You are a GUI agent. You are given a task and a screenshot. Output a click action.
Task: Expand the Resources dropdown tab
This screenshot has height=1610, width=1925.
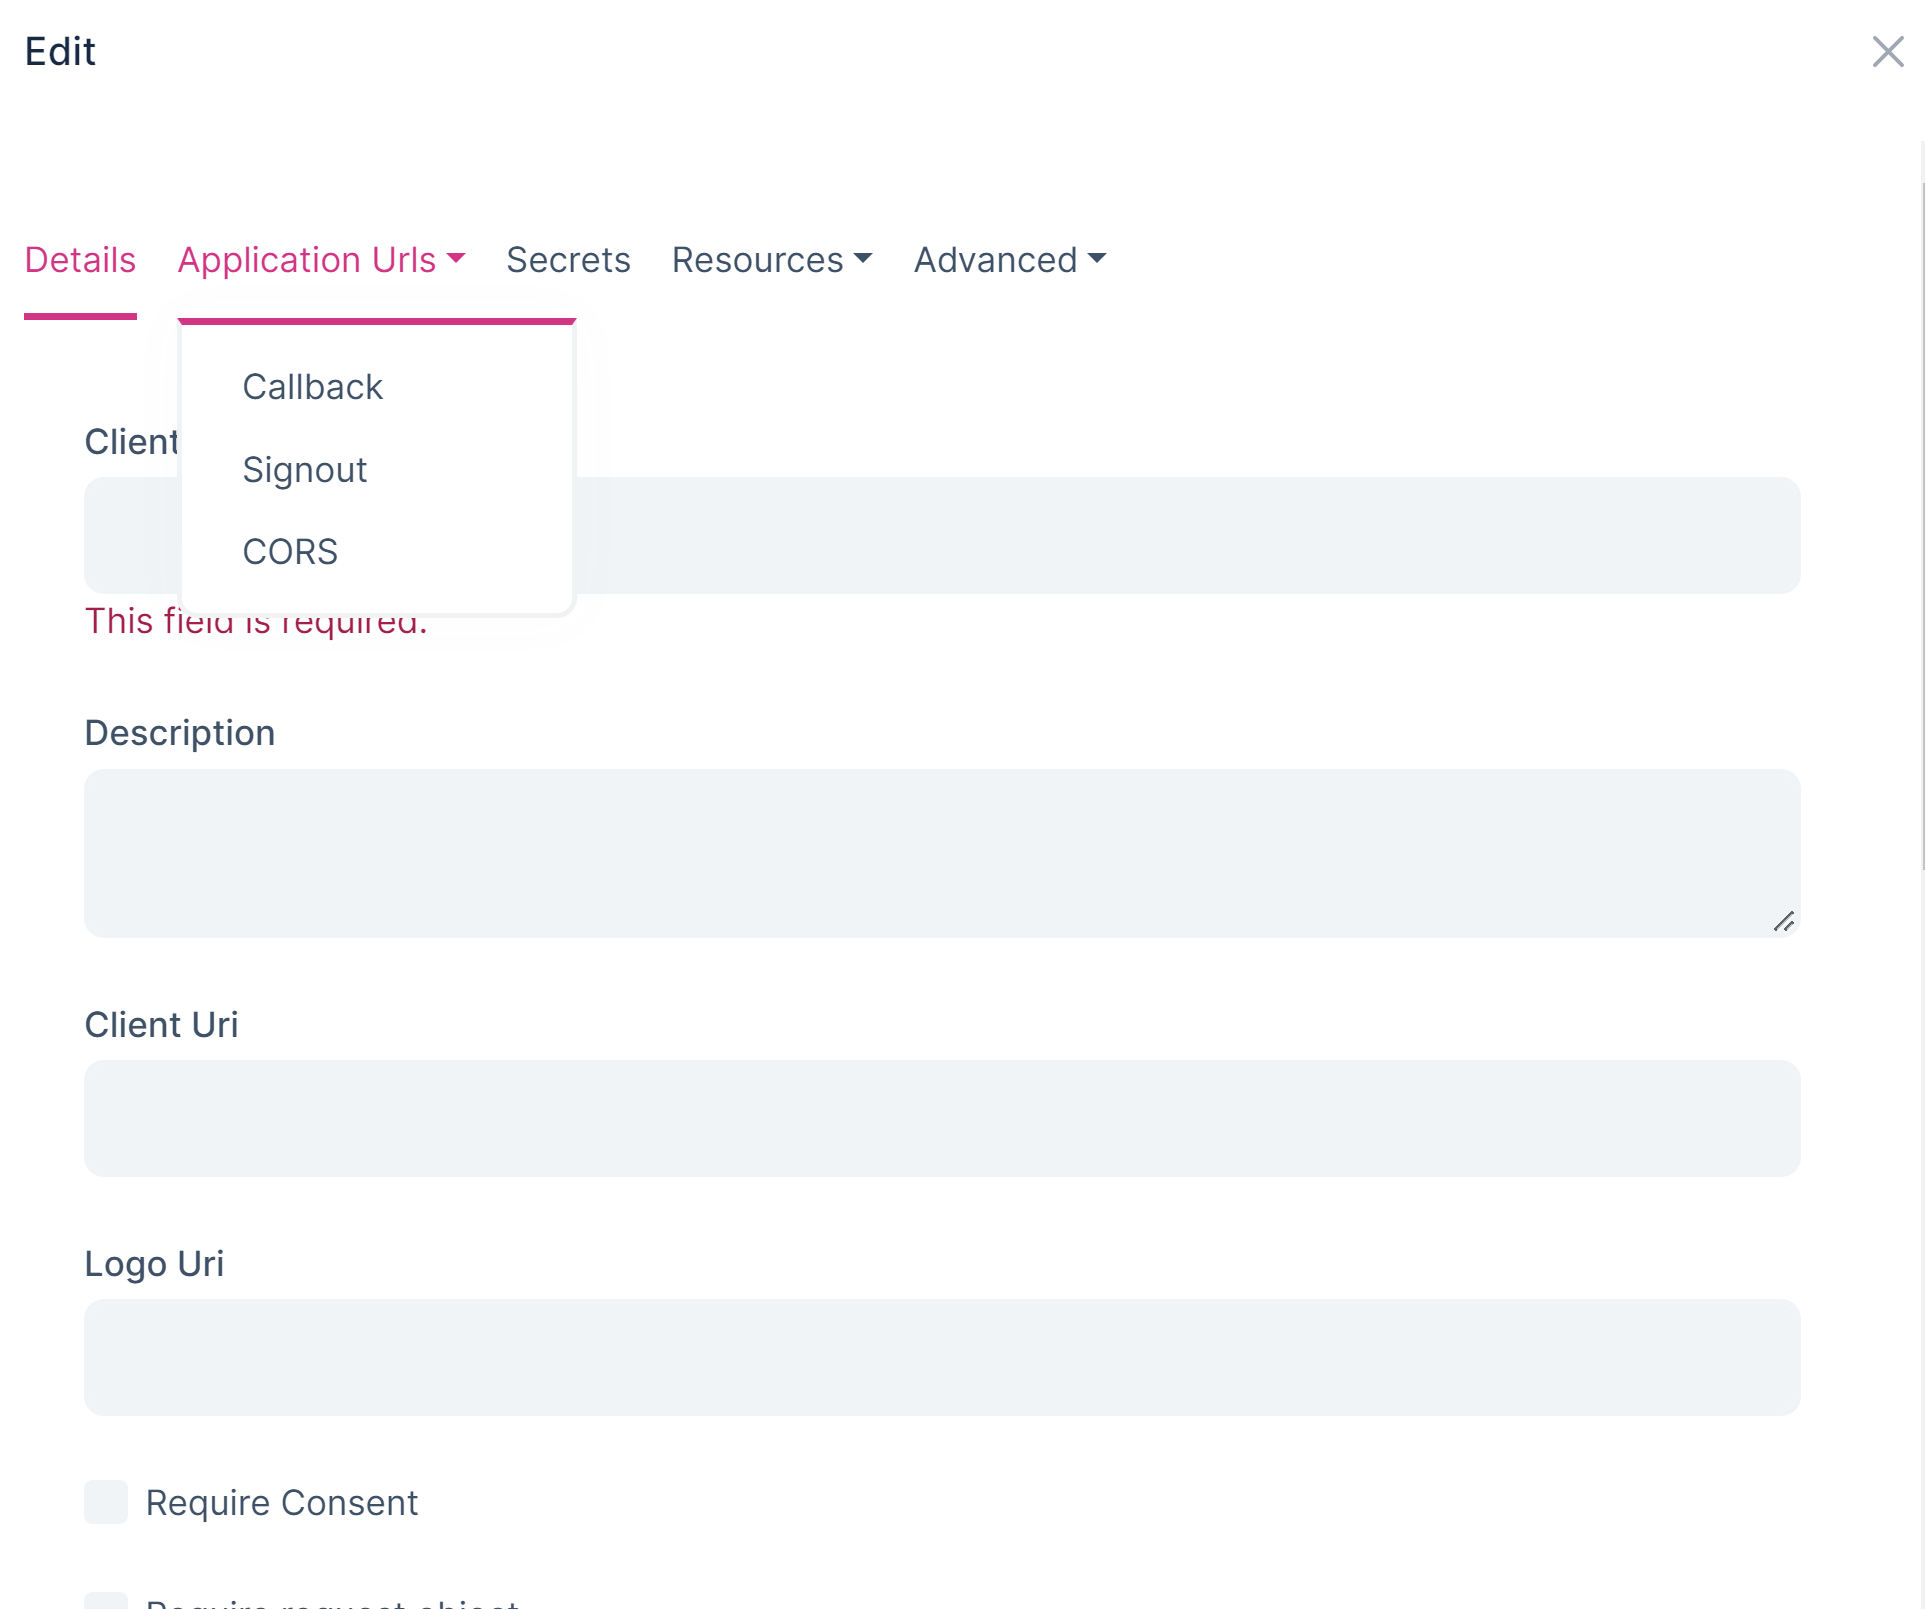(x=759, y=260)
